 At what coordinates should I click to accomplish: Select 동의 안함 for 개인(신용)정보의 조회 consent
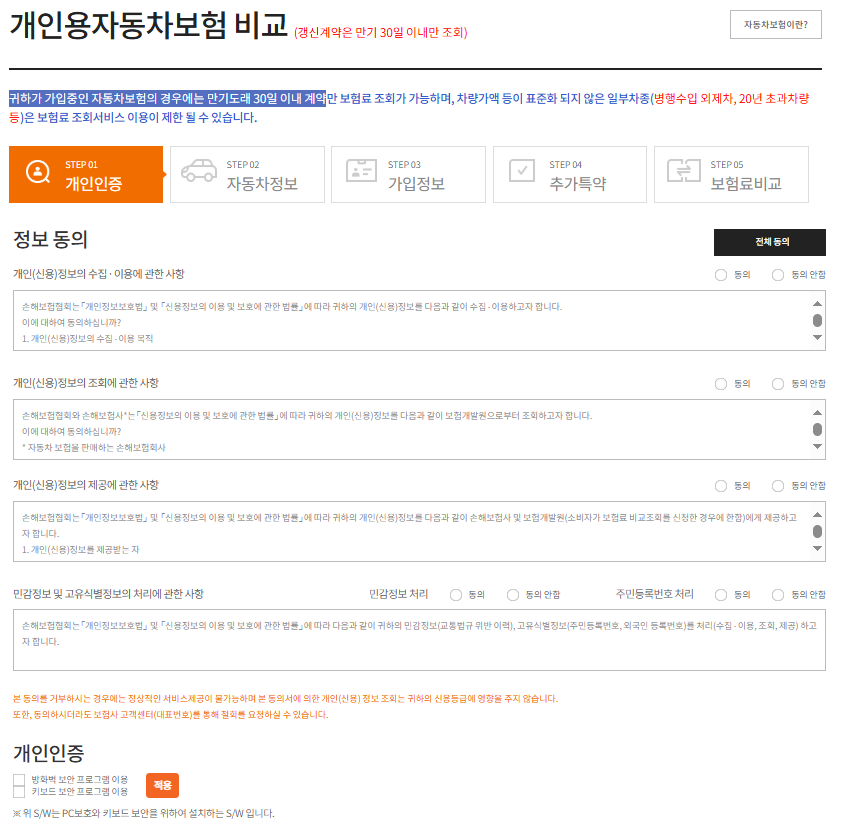(x=778, y=384)
